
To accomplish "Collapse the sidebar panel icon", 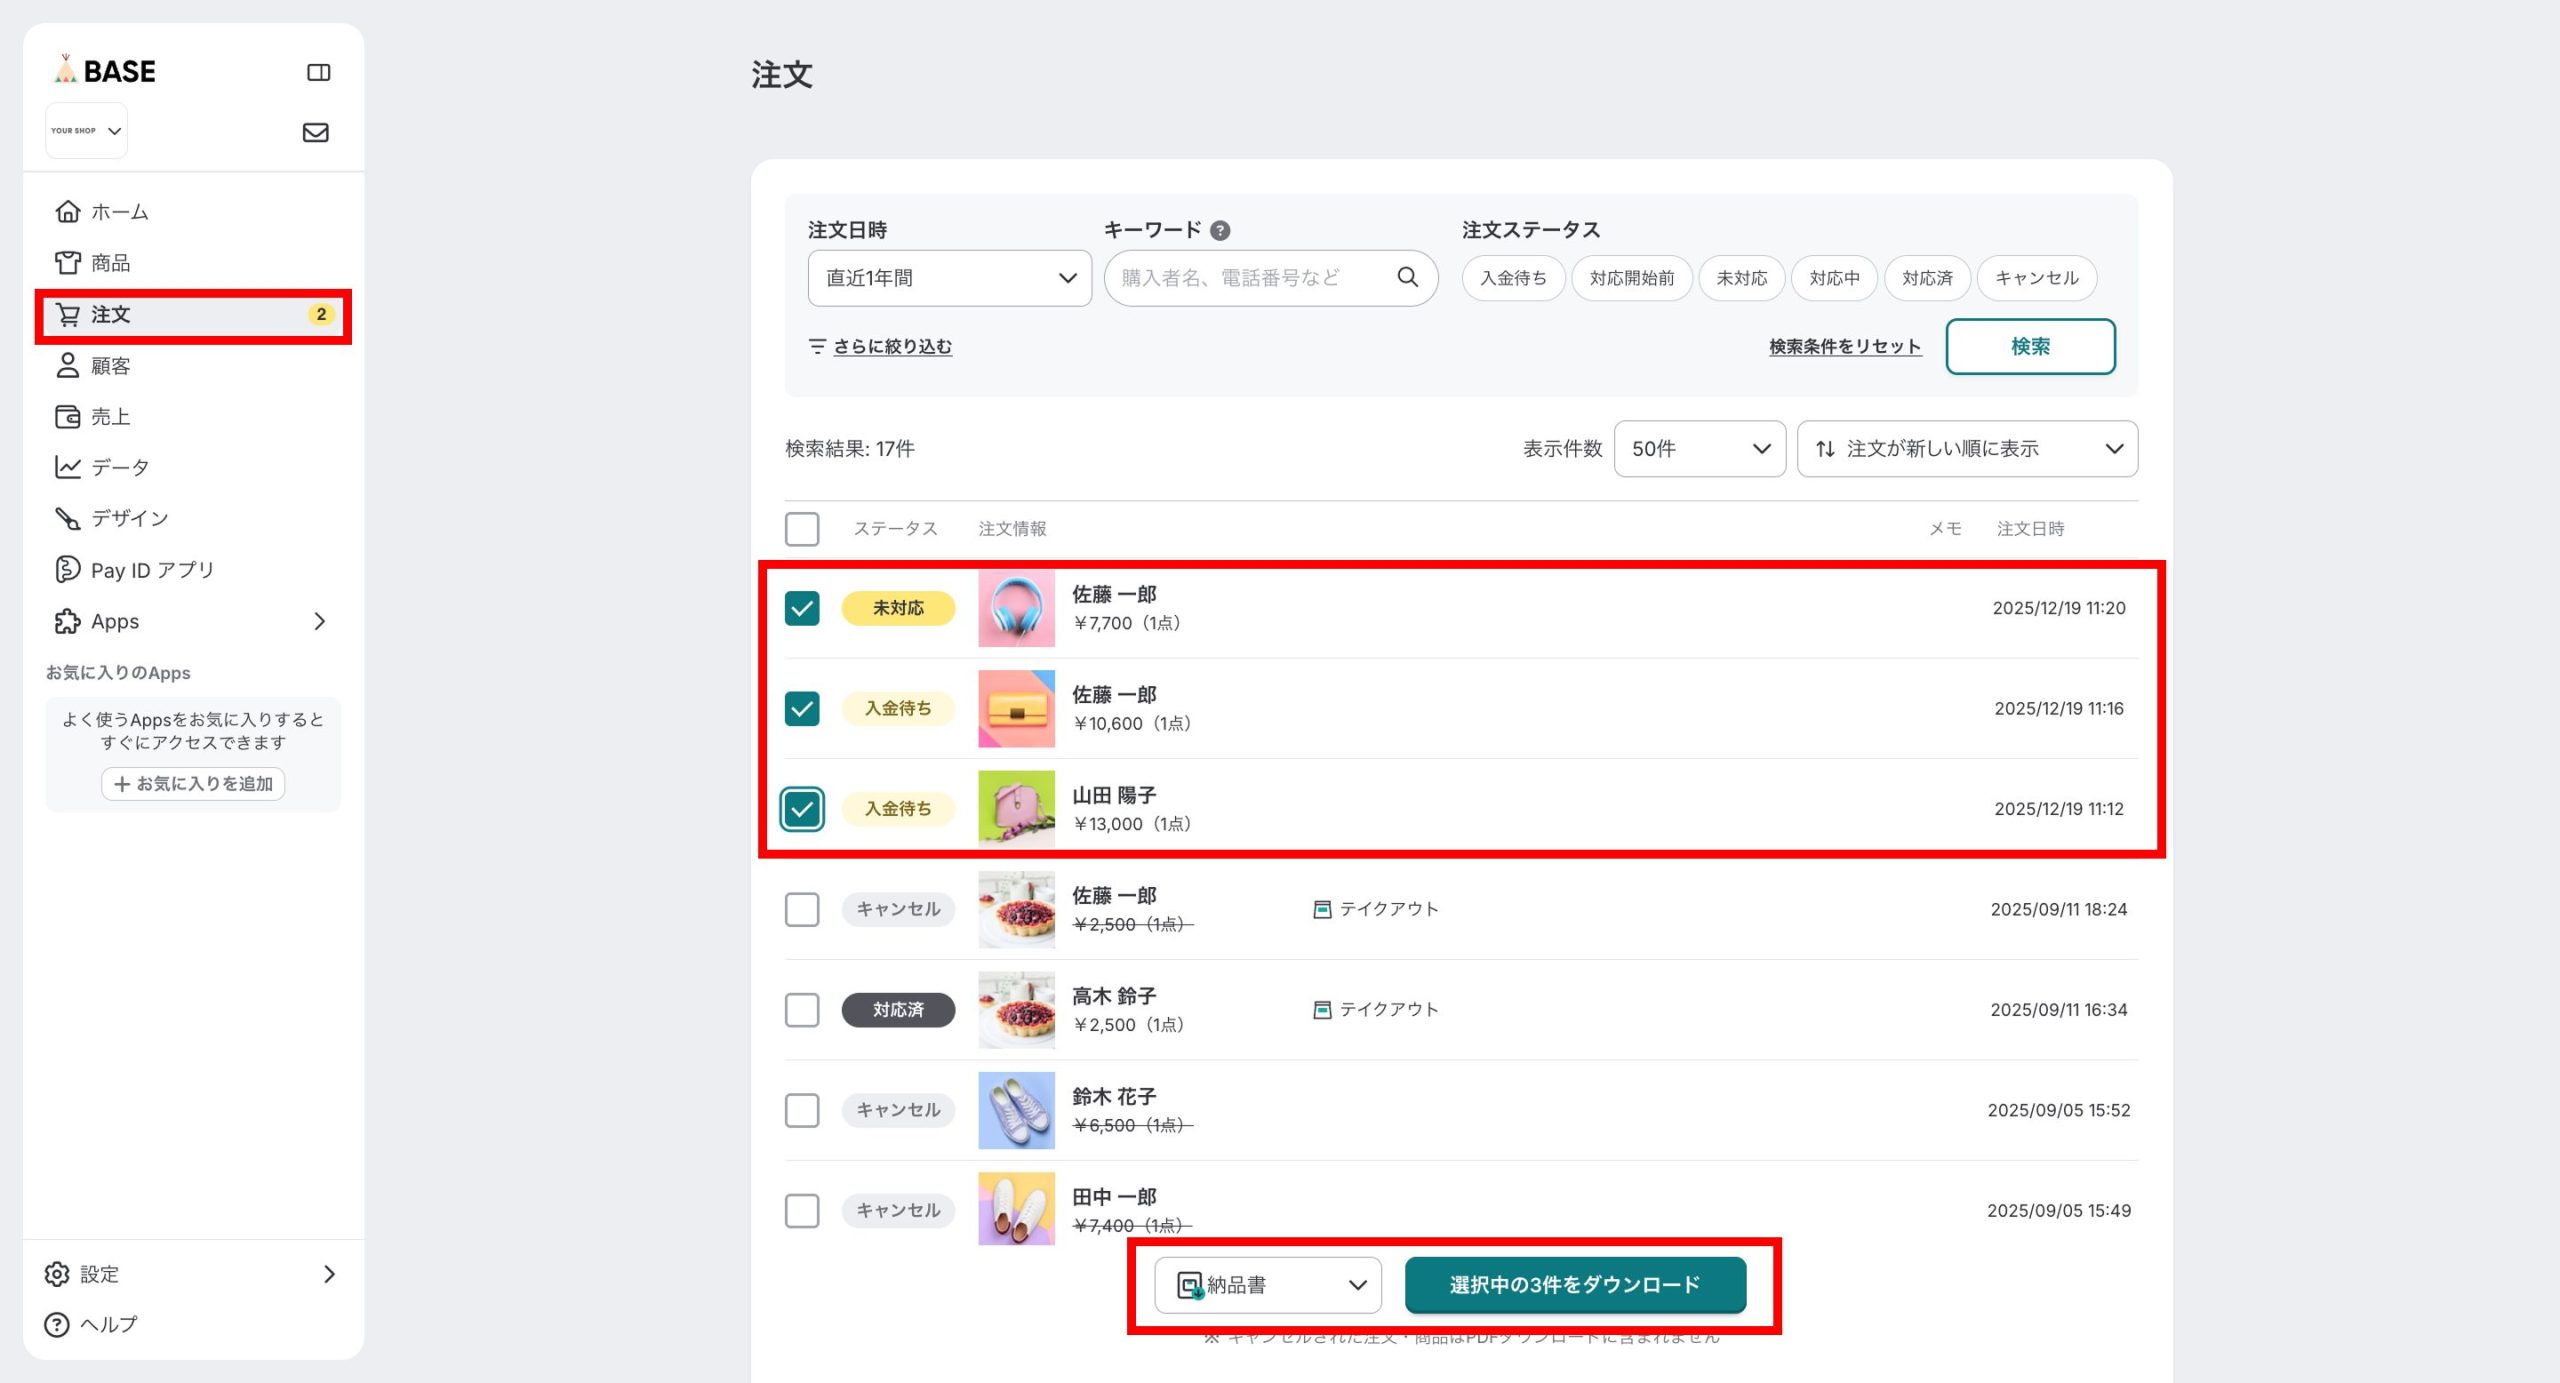I will pyautogui.click(x=318, y=72).
